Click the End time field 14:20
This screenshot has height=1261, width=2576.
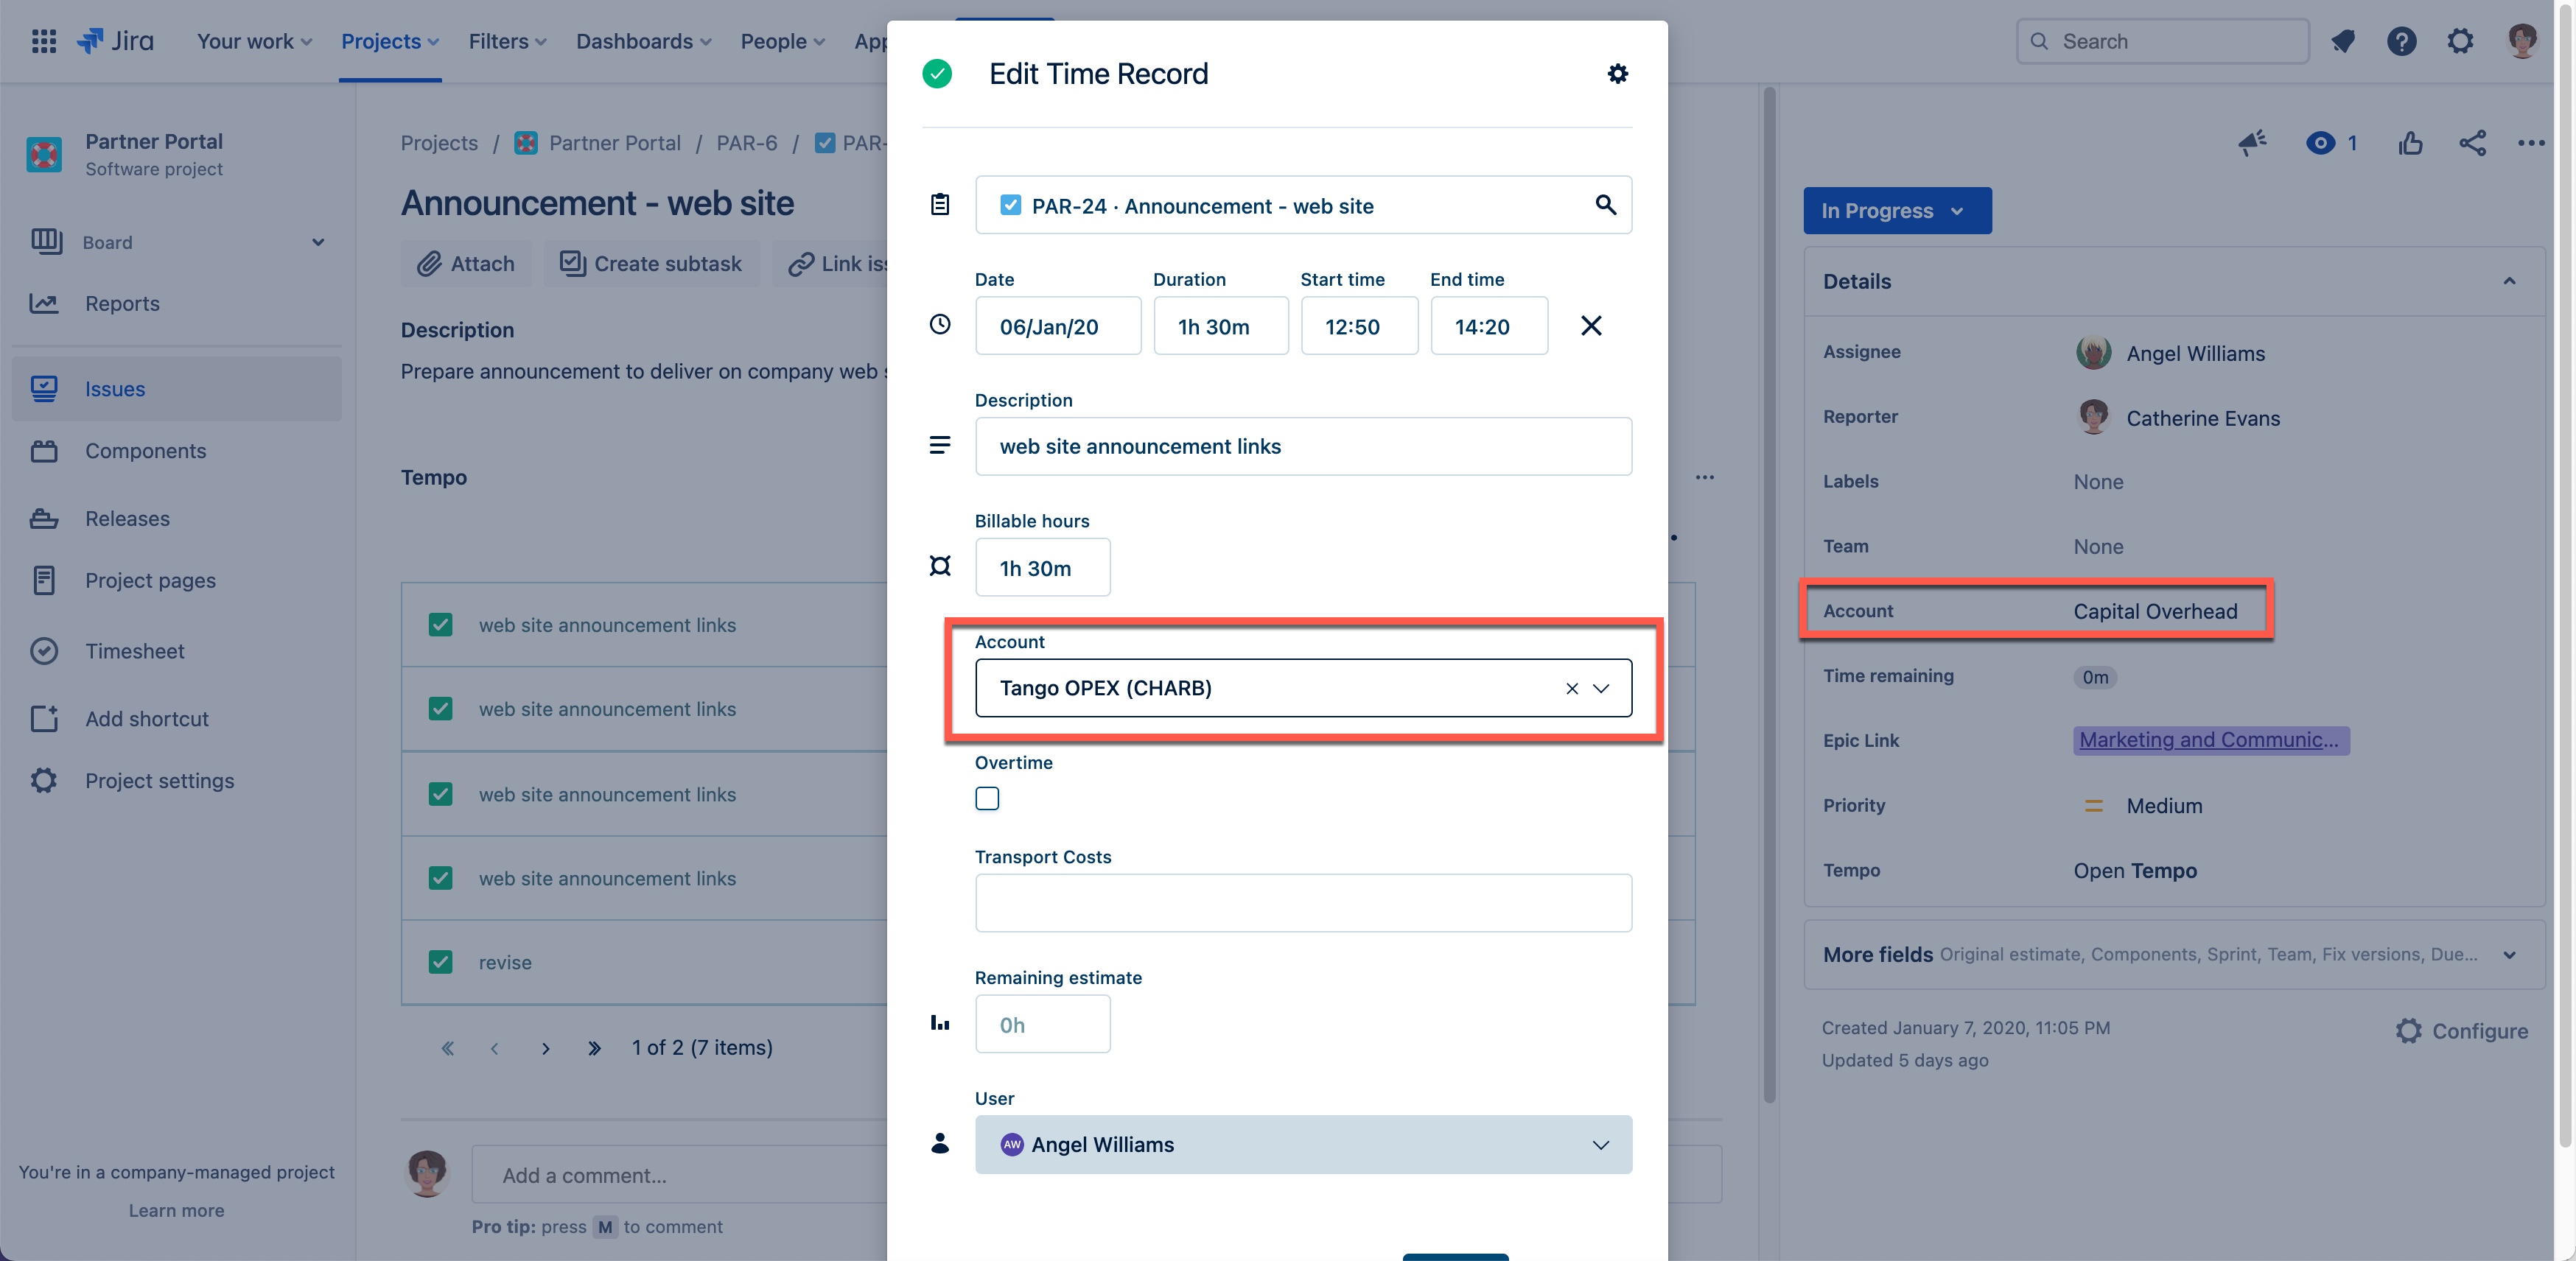tap(1489, 326)
